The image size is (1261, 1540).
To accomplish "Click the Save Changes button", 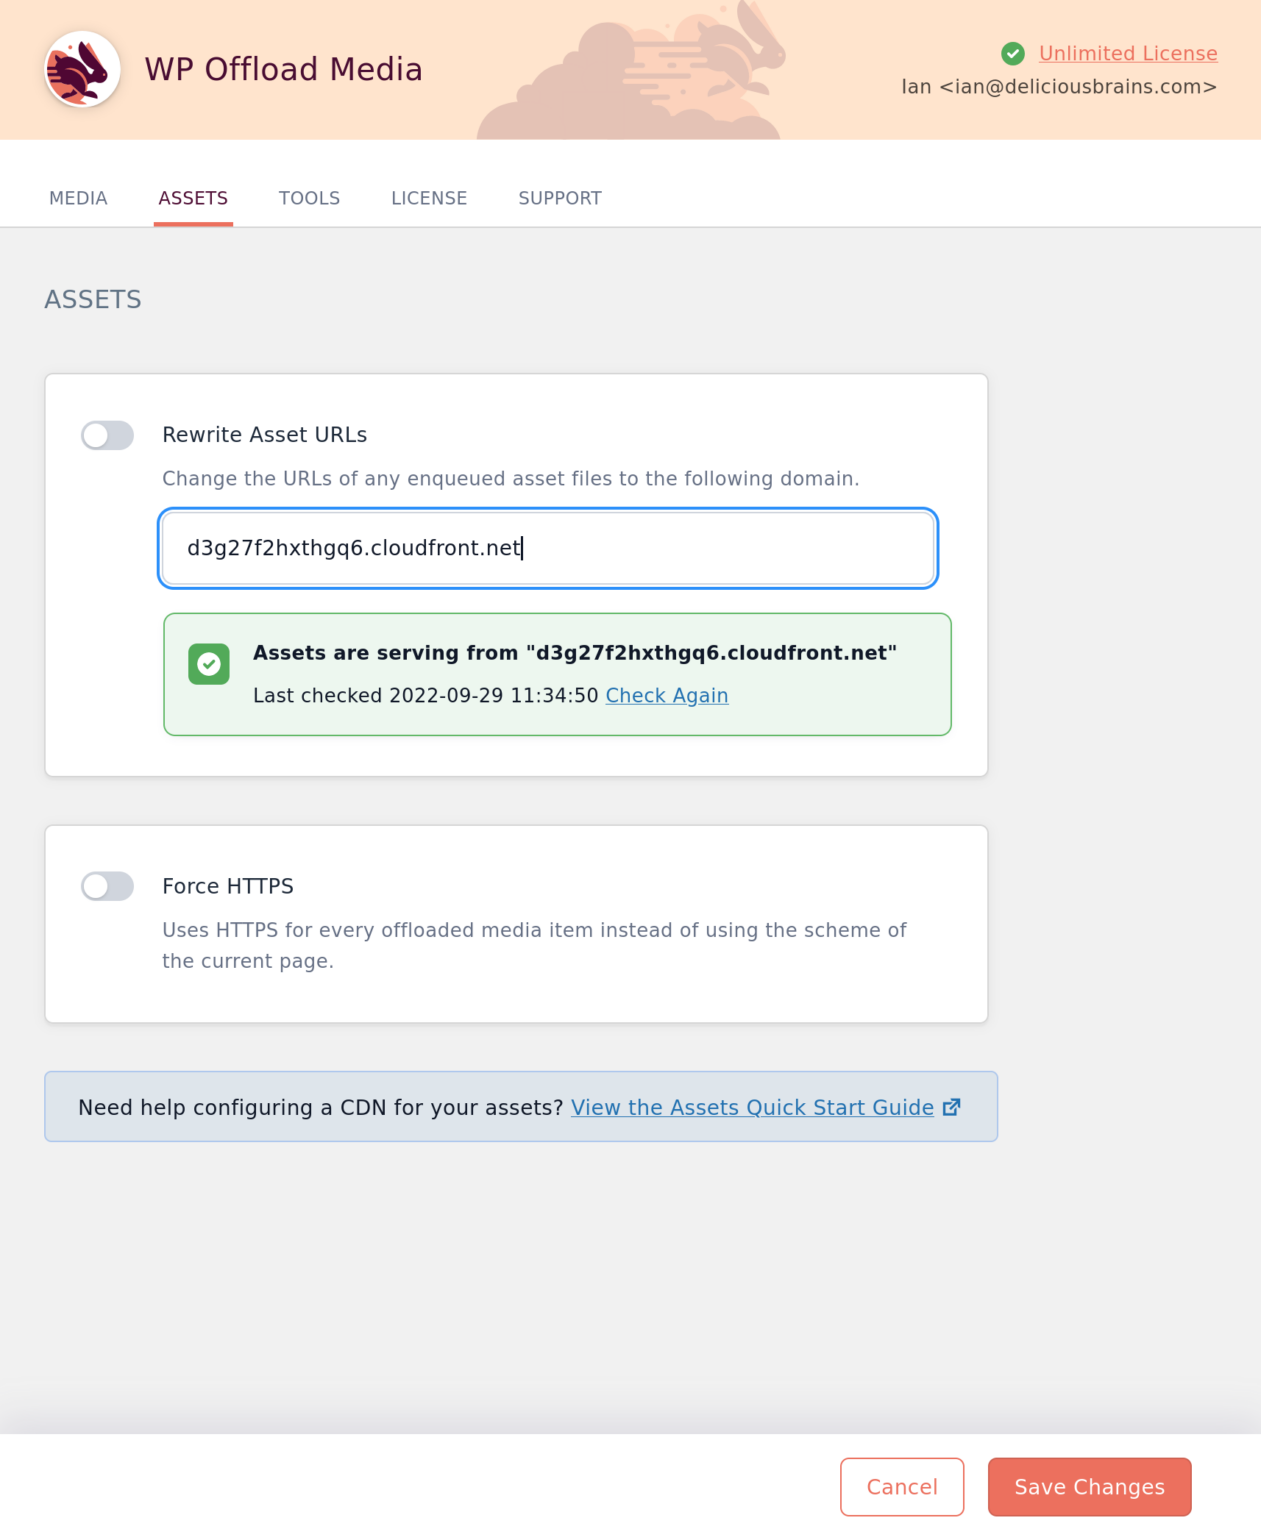I will pos(1090,1487).
